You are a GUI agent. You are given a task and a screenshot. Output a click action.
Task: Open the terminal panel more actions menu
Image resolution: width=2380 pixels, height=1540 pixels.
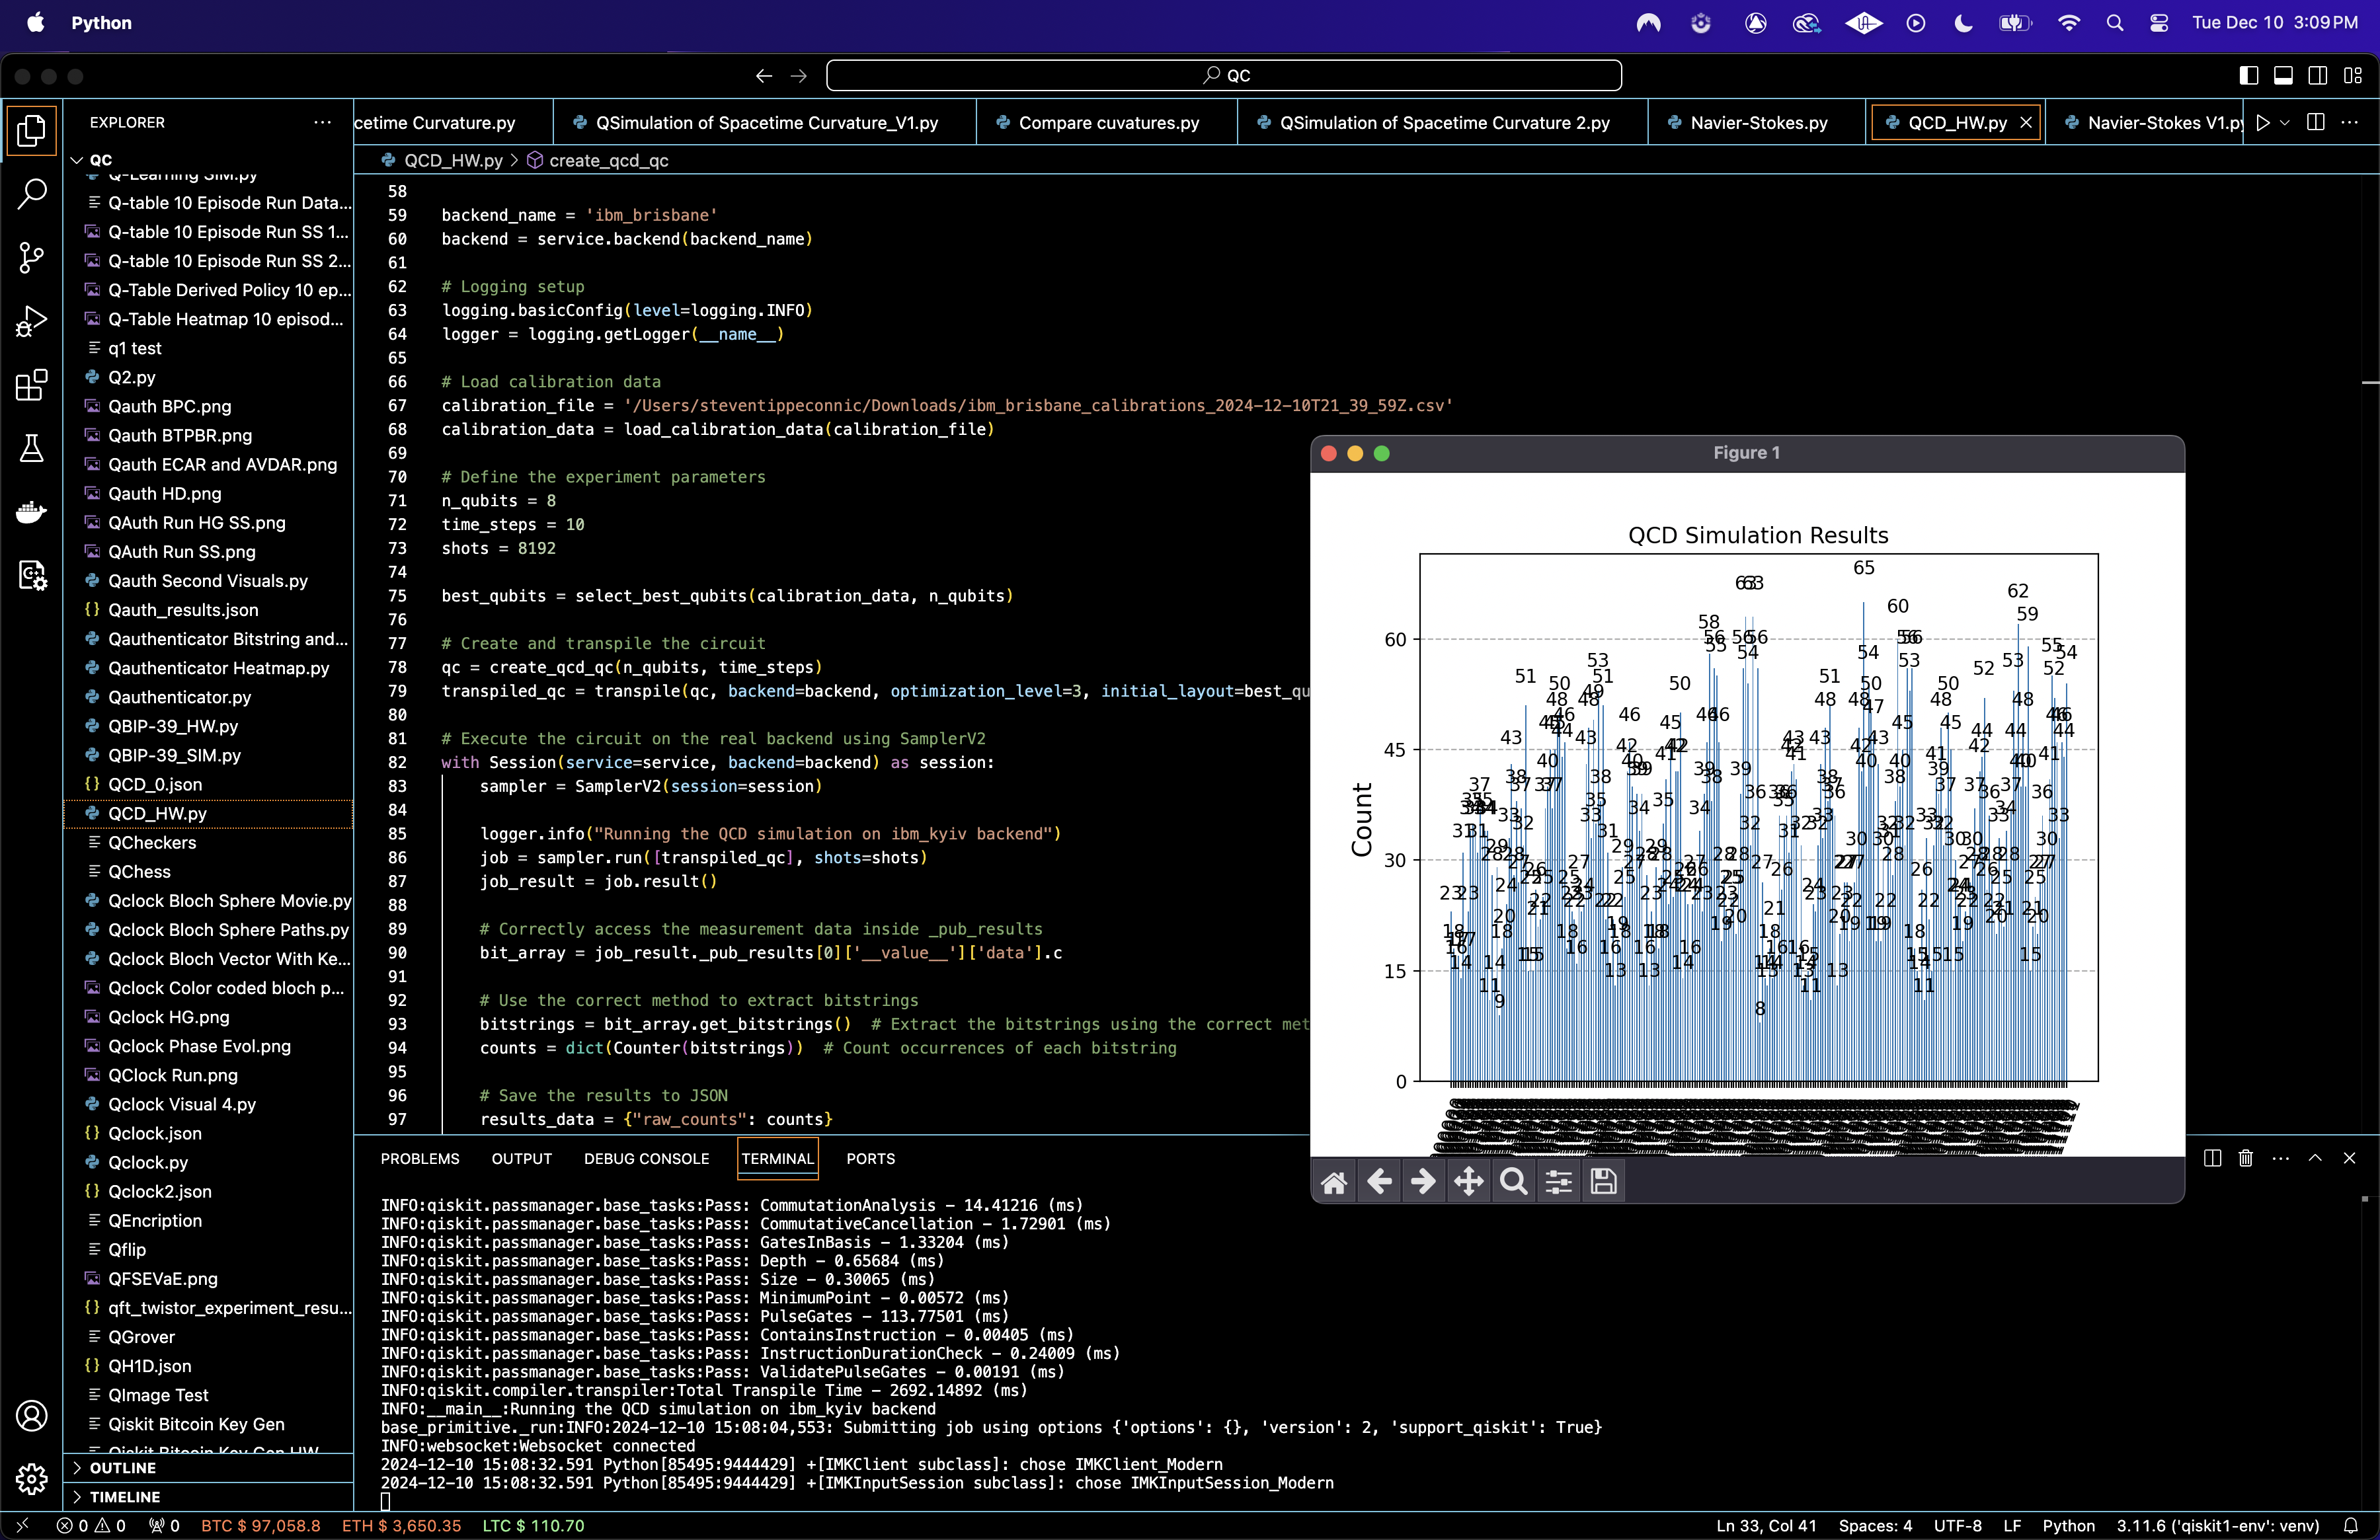pos(2281,1158)
